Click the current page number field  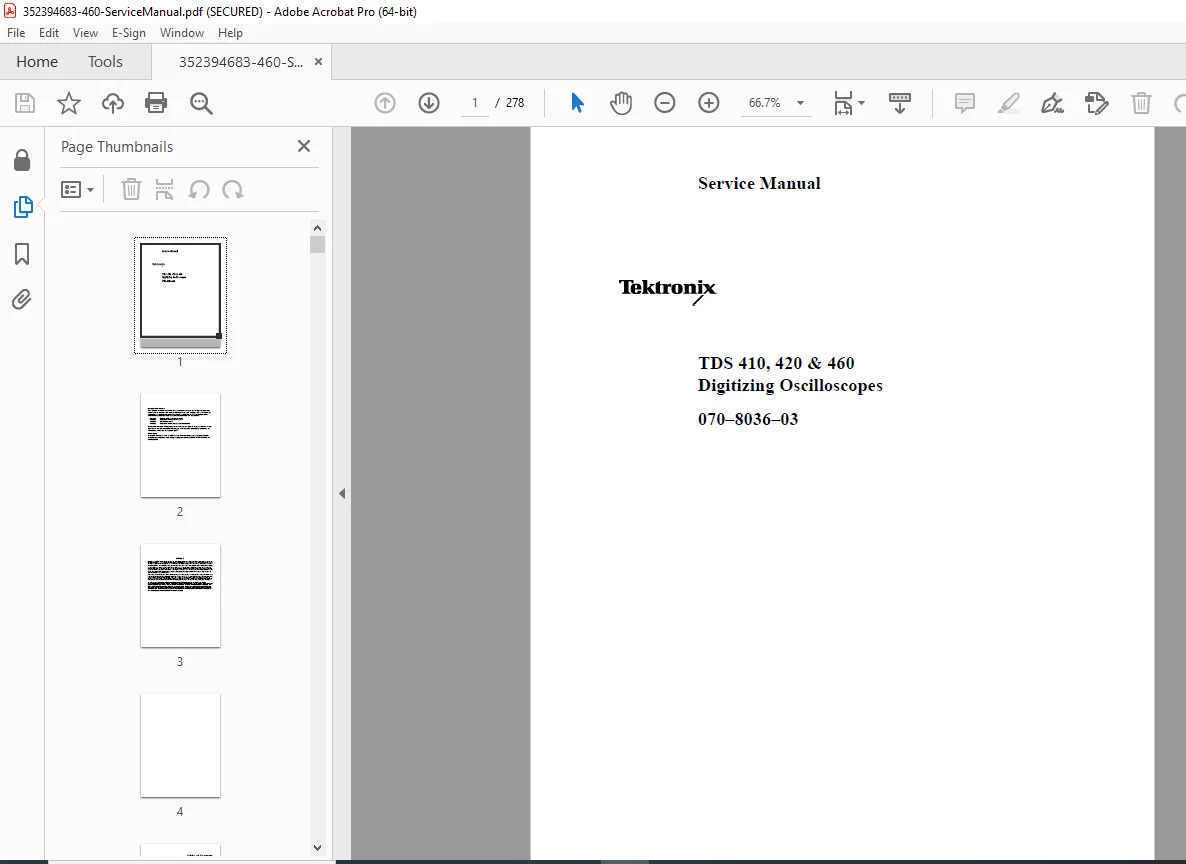click(x=475, y=103)
